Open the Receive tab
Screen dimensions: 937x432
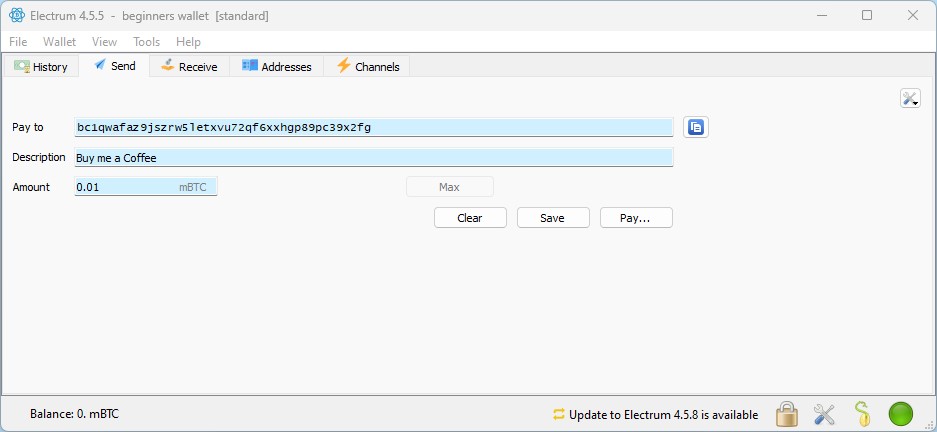coord(188,67)
